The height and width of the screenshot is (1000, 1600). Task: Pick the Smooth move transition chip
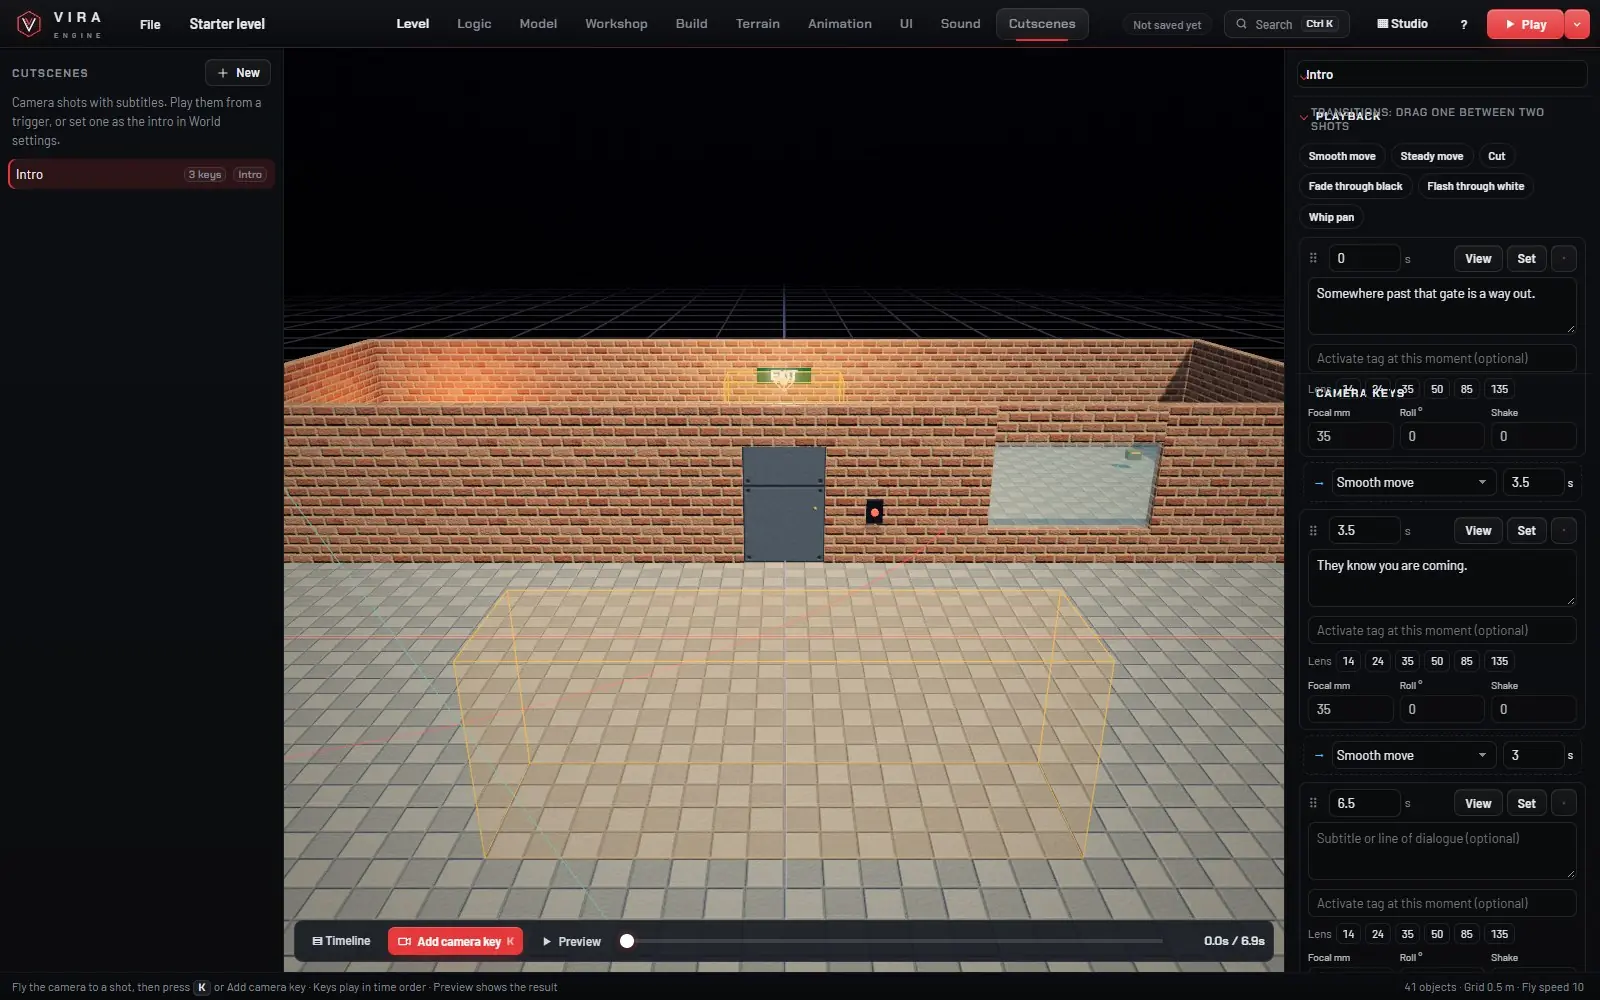tap(1342, 156)
